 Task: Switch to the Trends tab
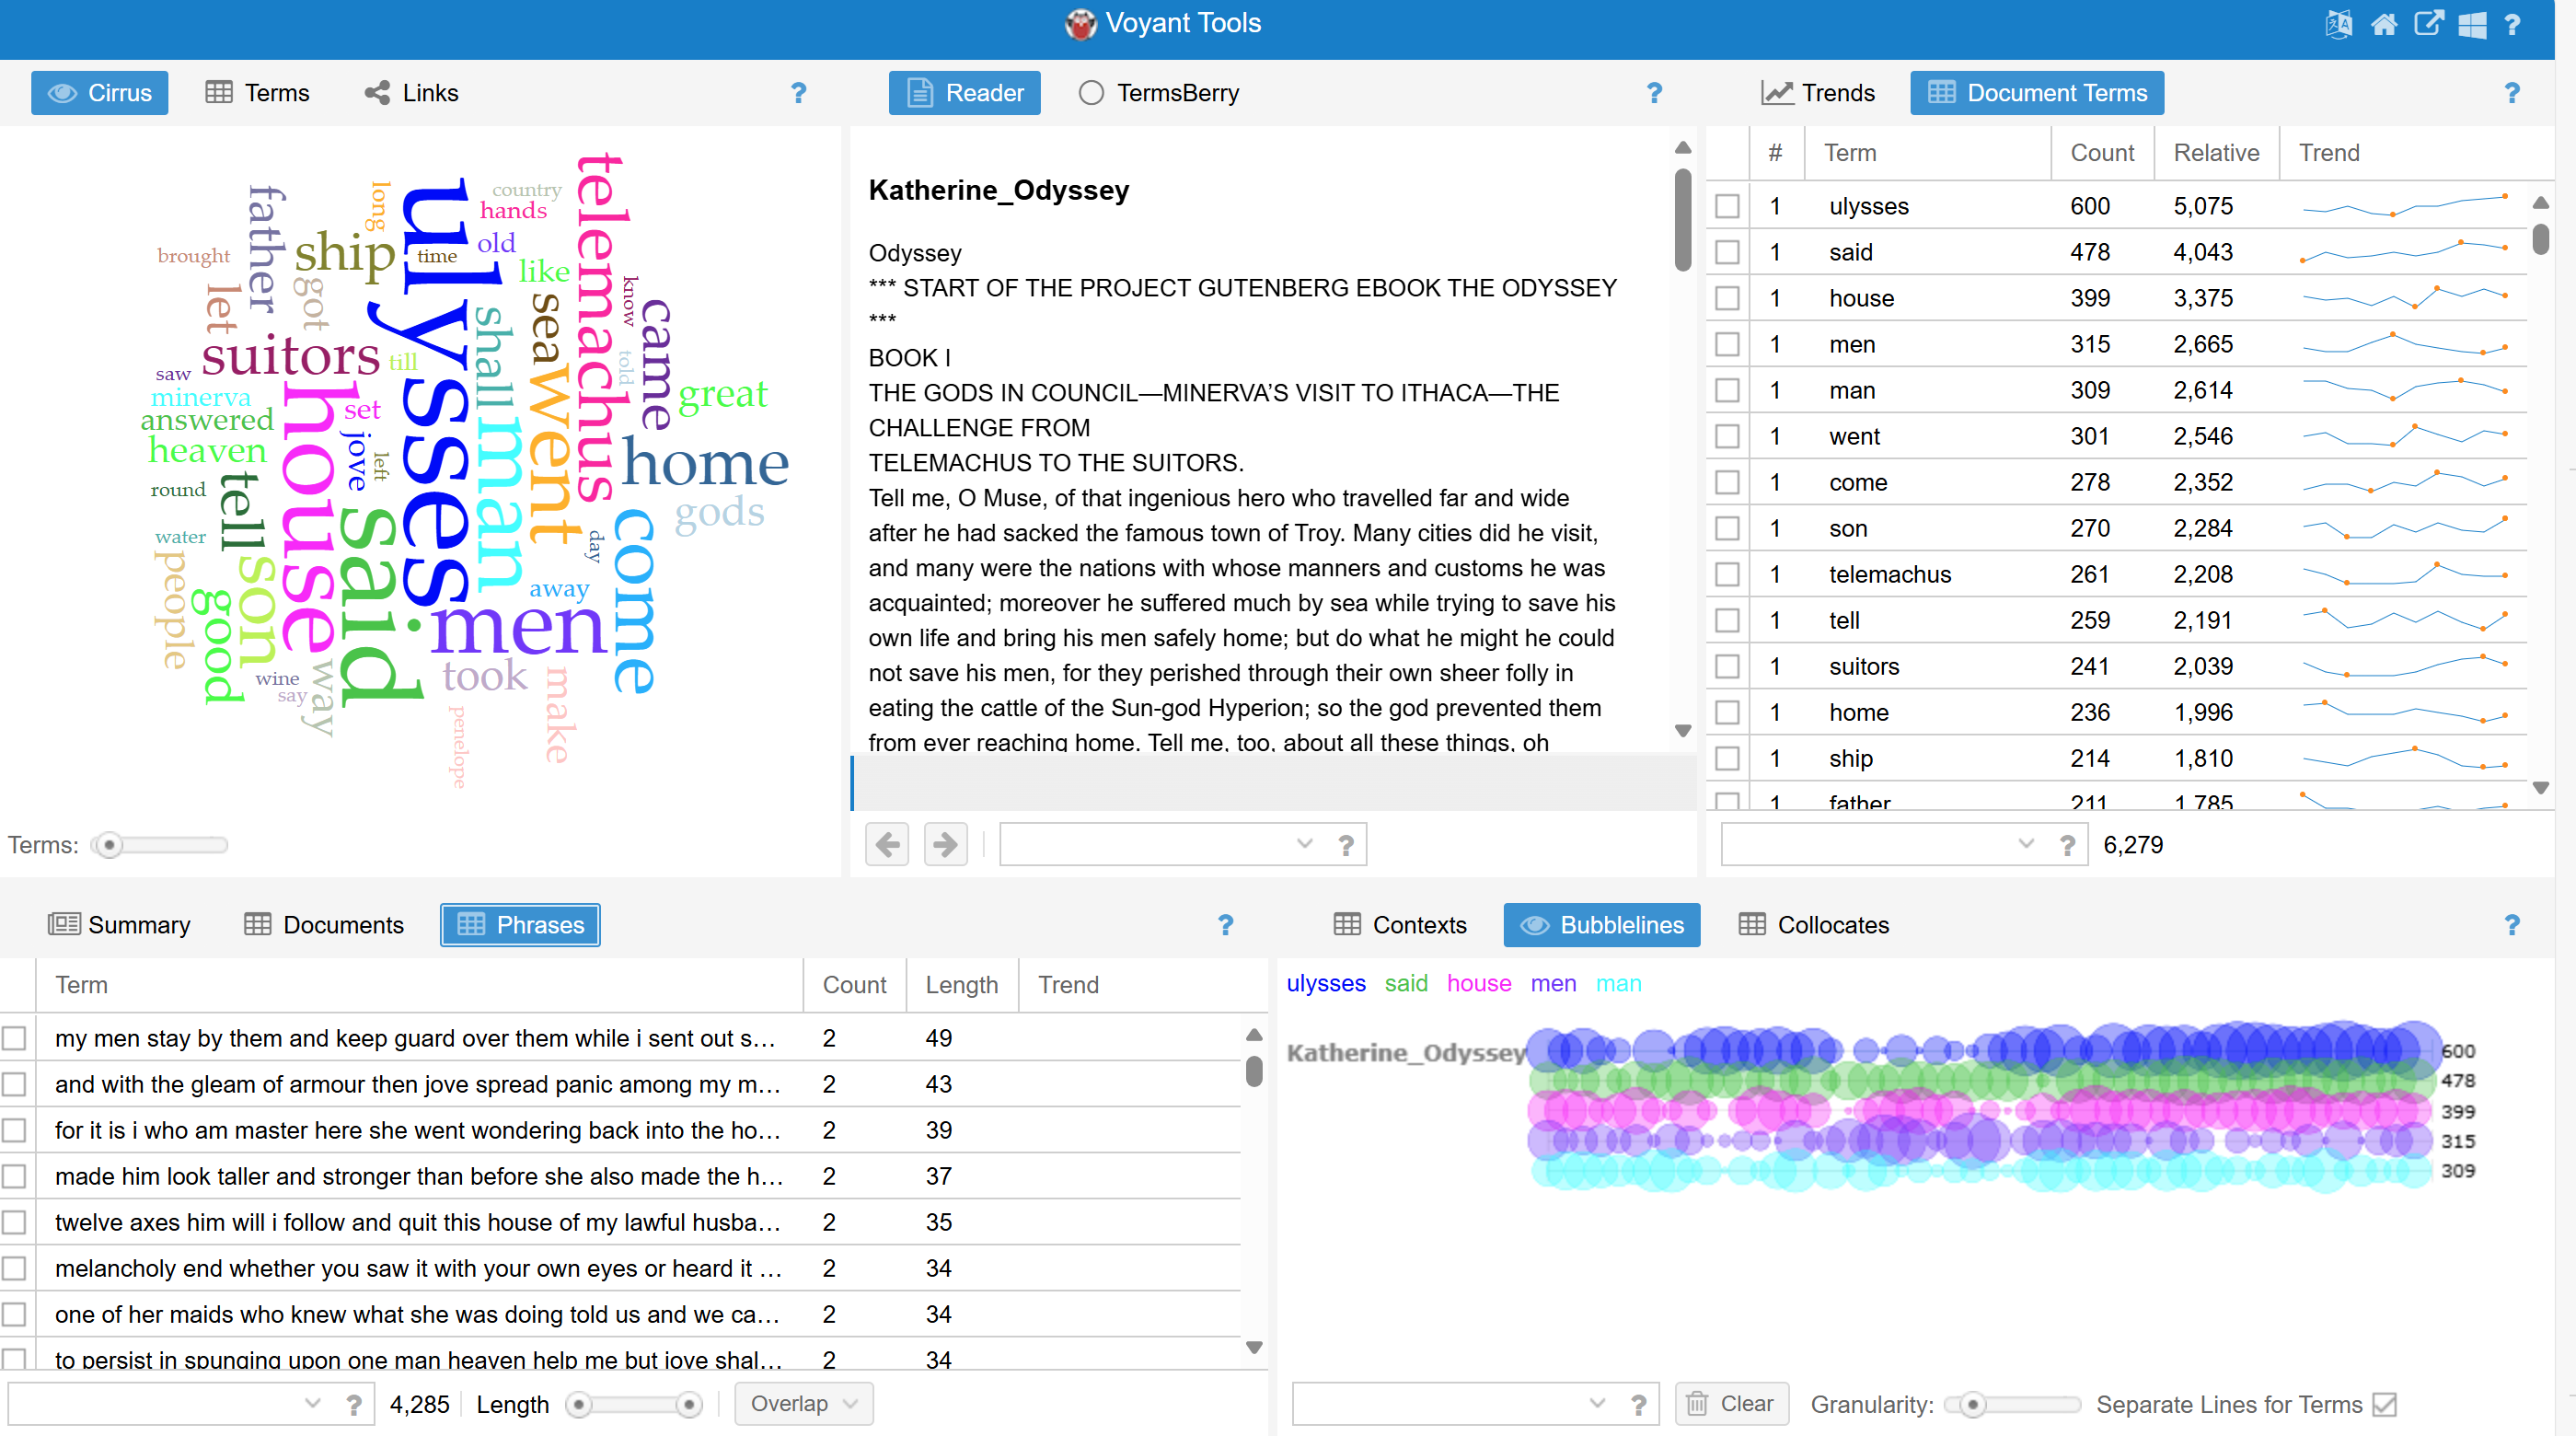(x=1818, y=93)
